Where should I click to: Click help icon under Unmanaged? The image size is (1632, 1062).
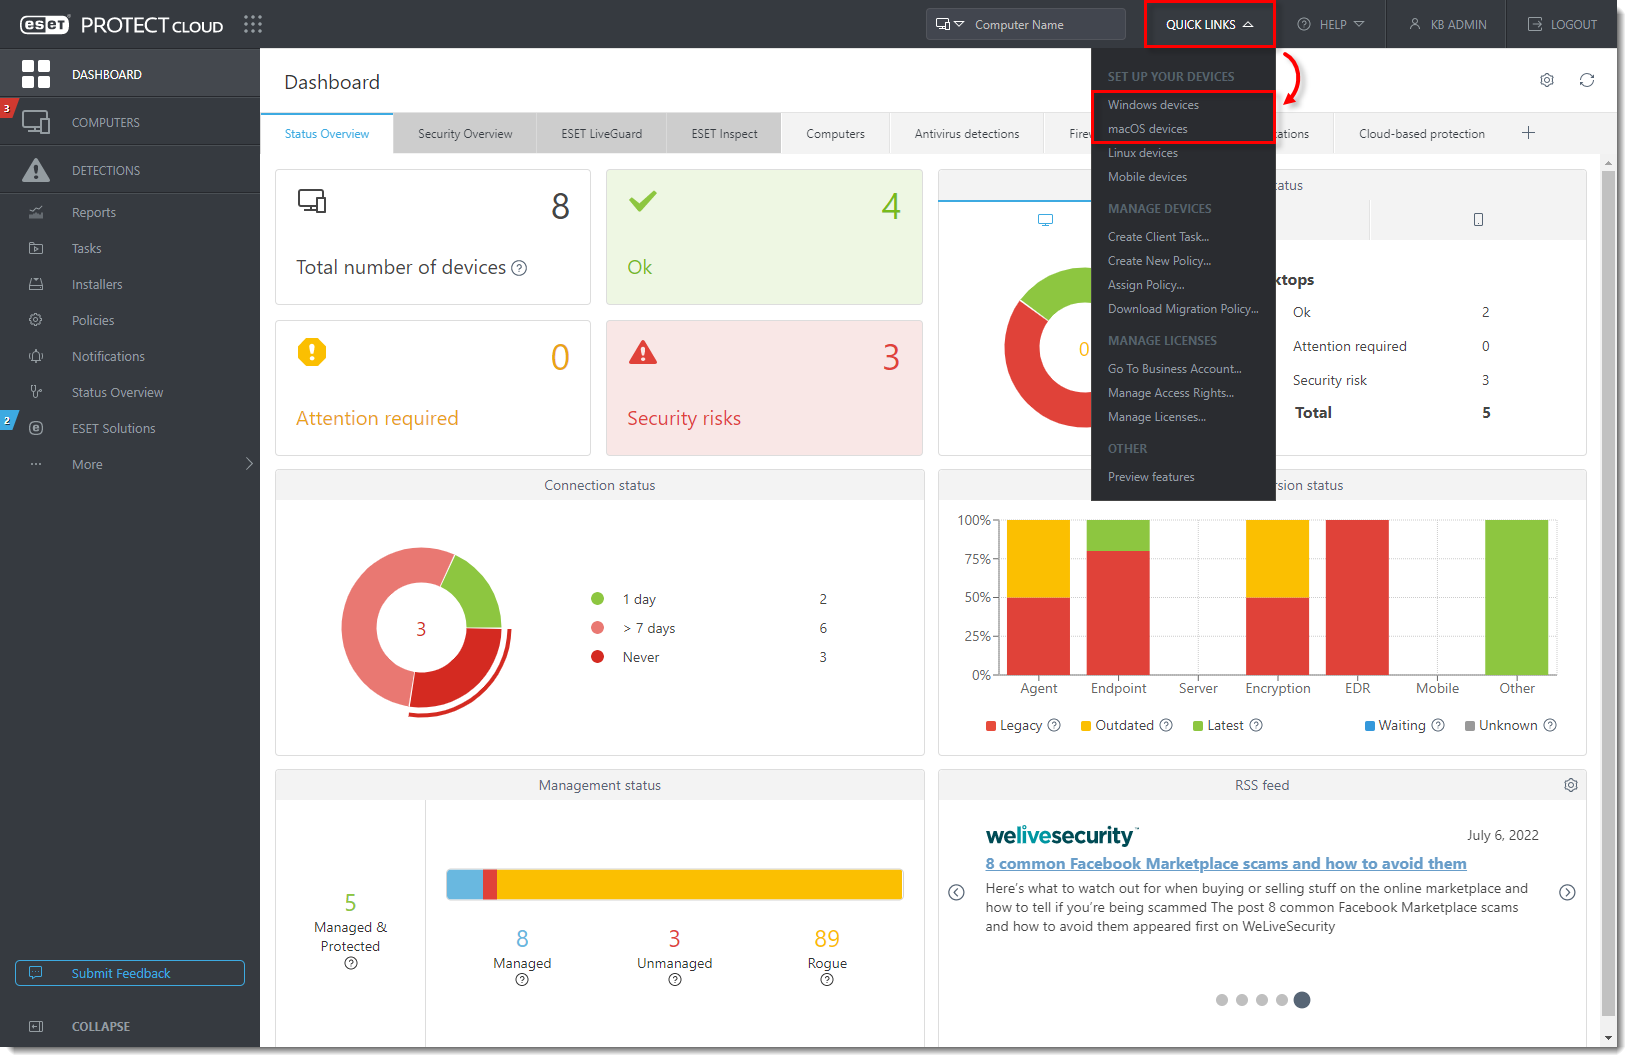point(675,980)
